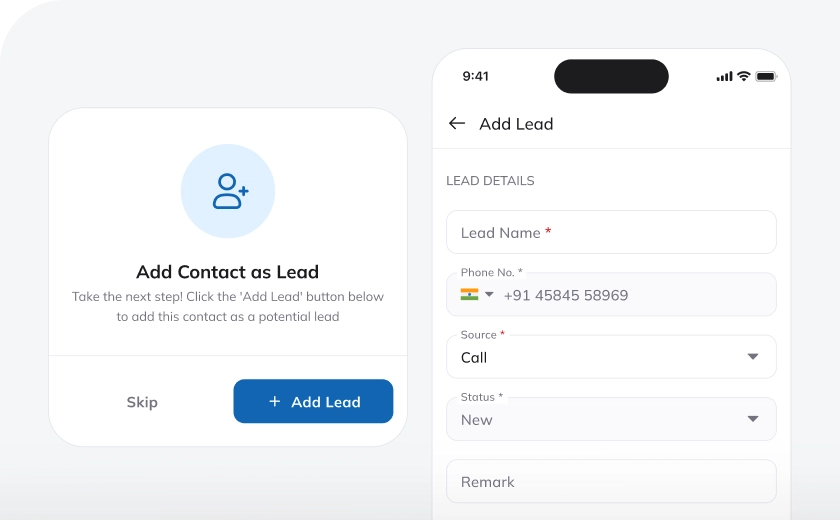This screenshot has height=520, width=840.
Task: Tap the battery status icon
Action: pos(766,76)
